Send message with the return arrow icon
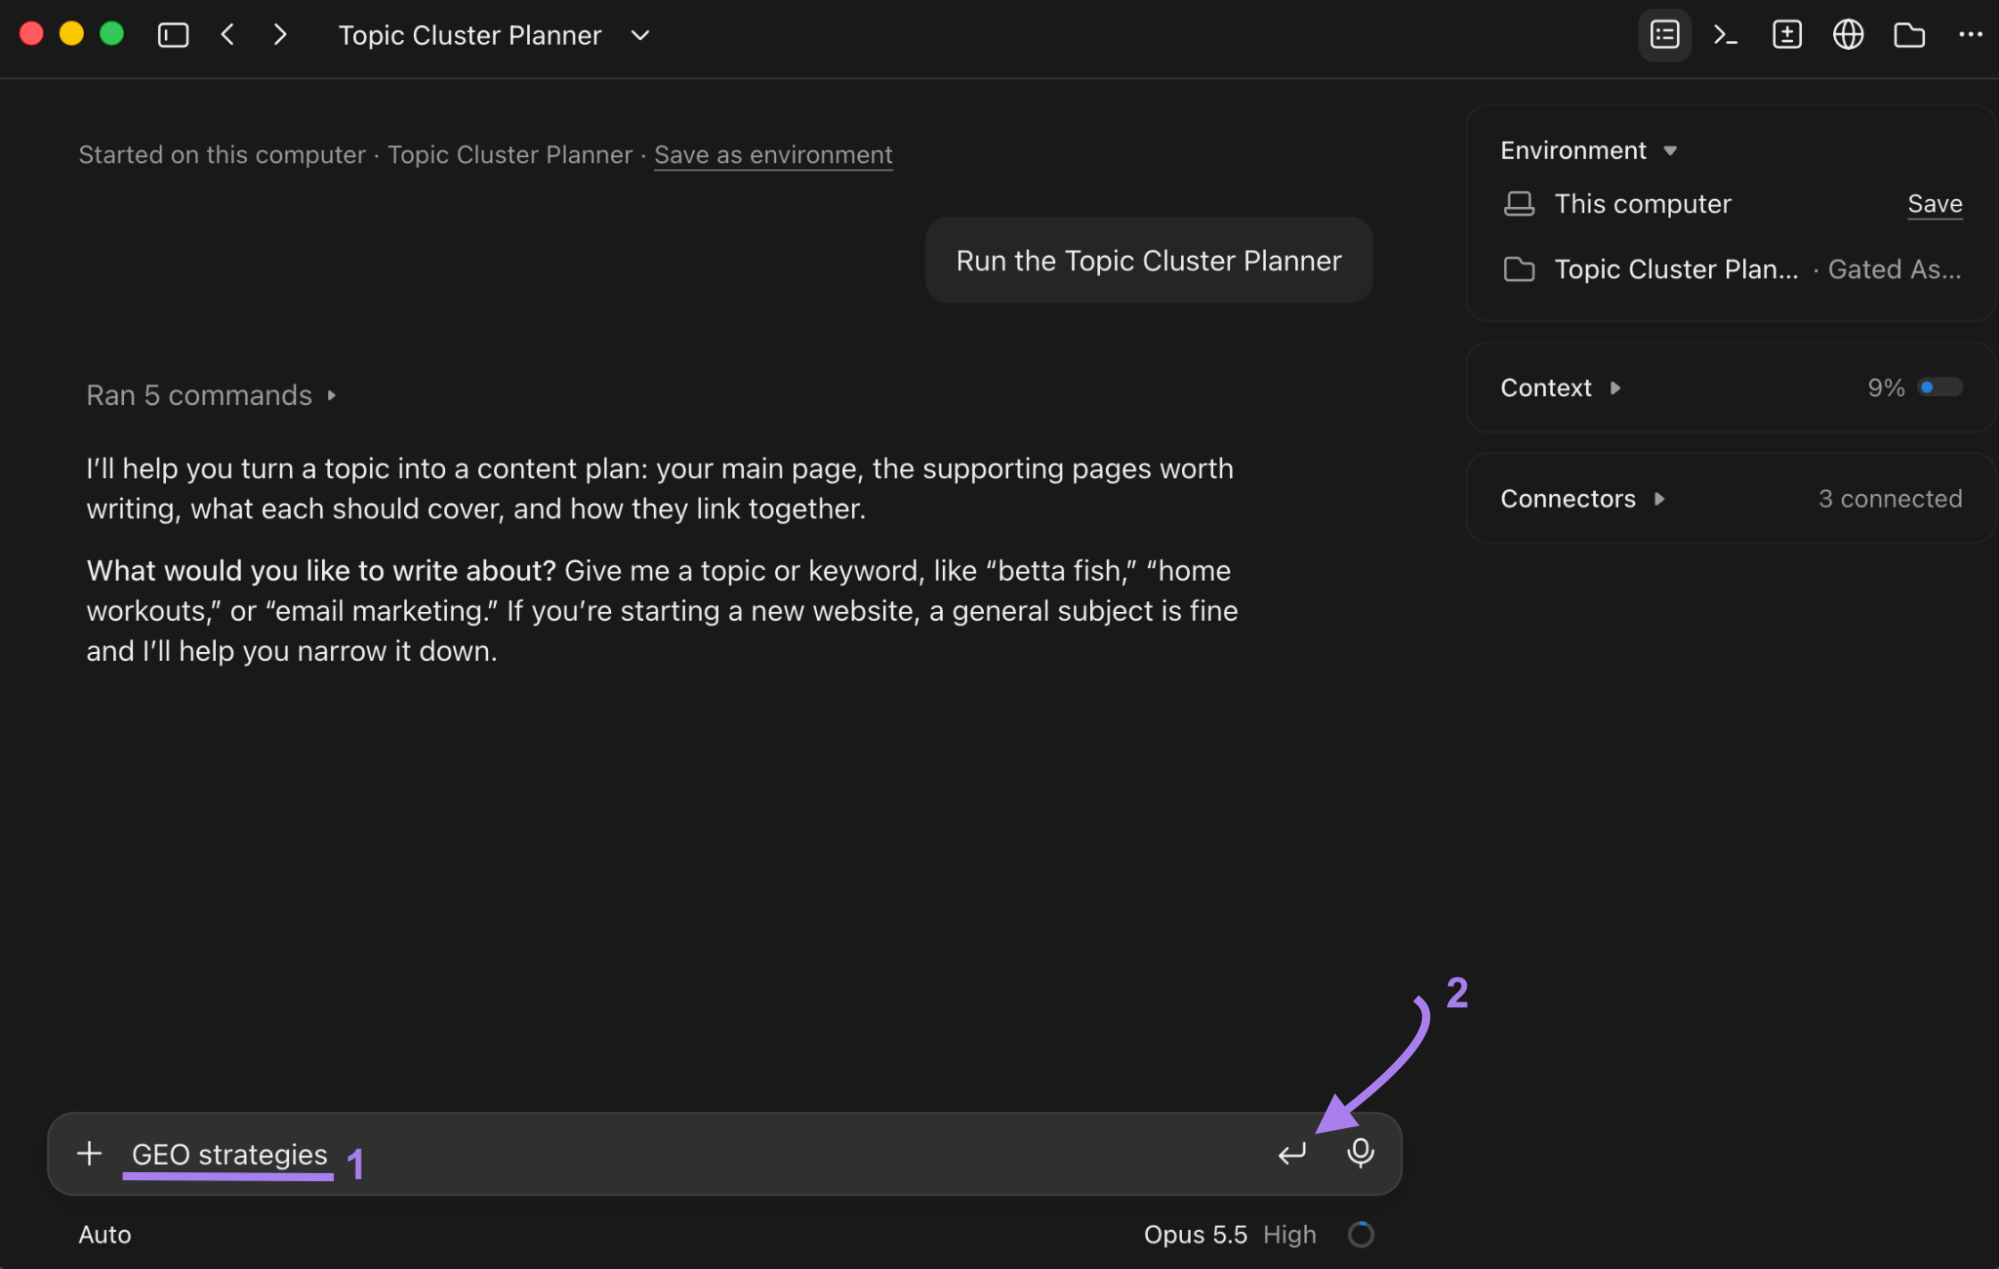 pos(1292,1153)
